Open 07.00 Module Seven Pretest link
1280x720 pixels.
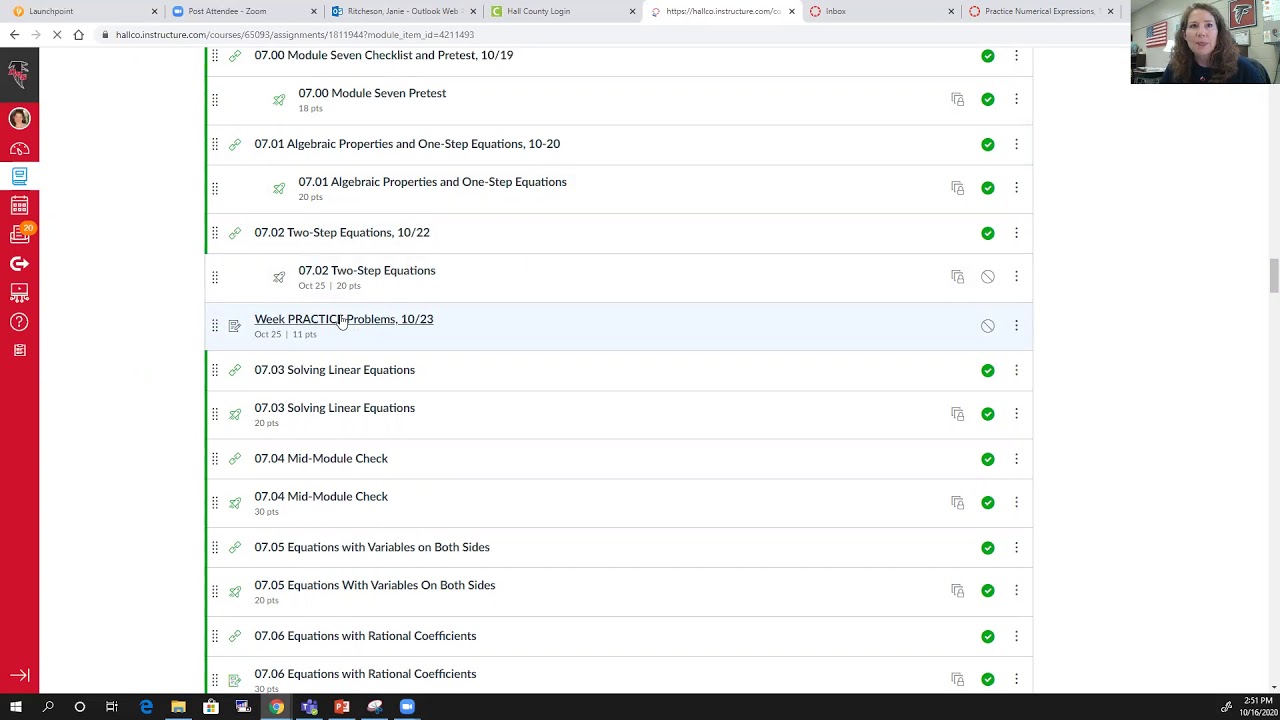(372, 93)
